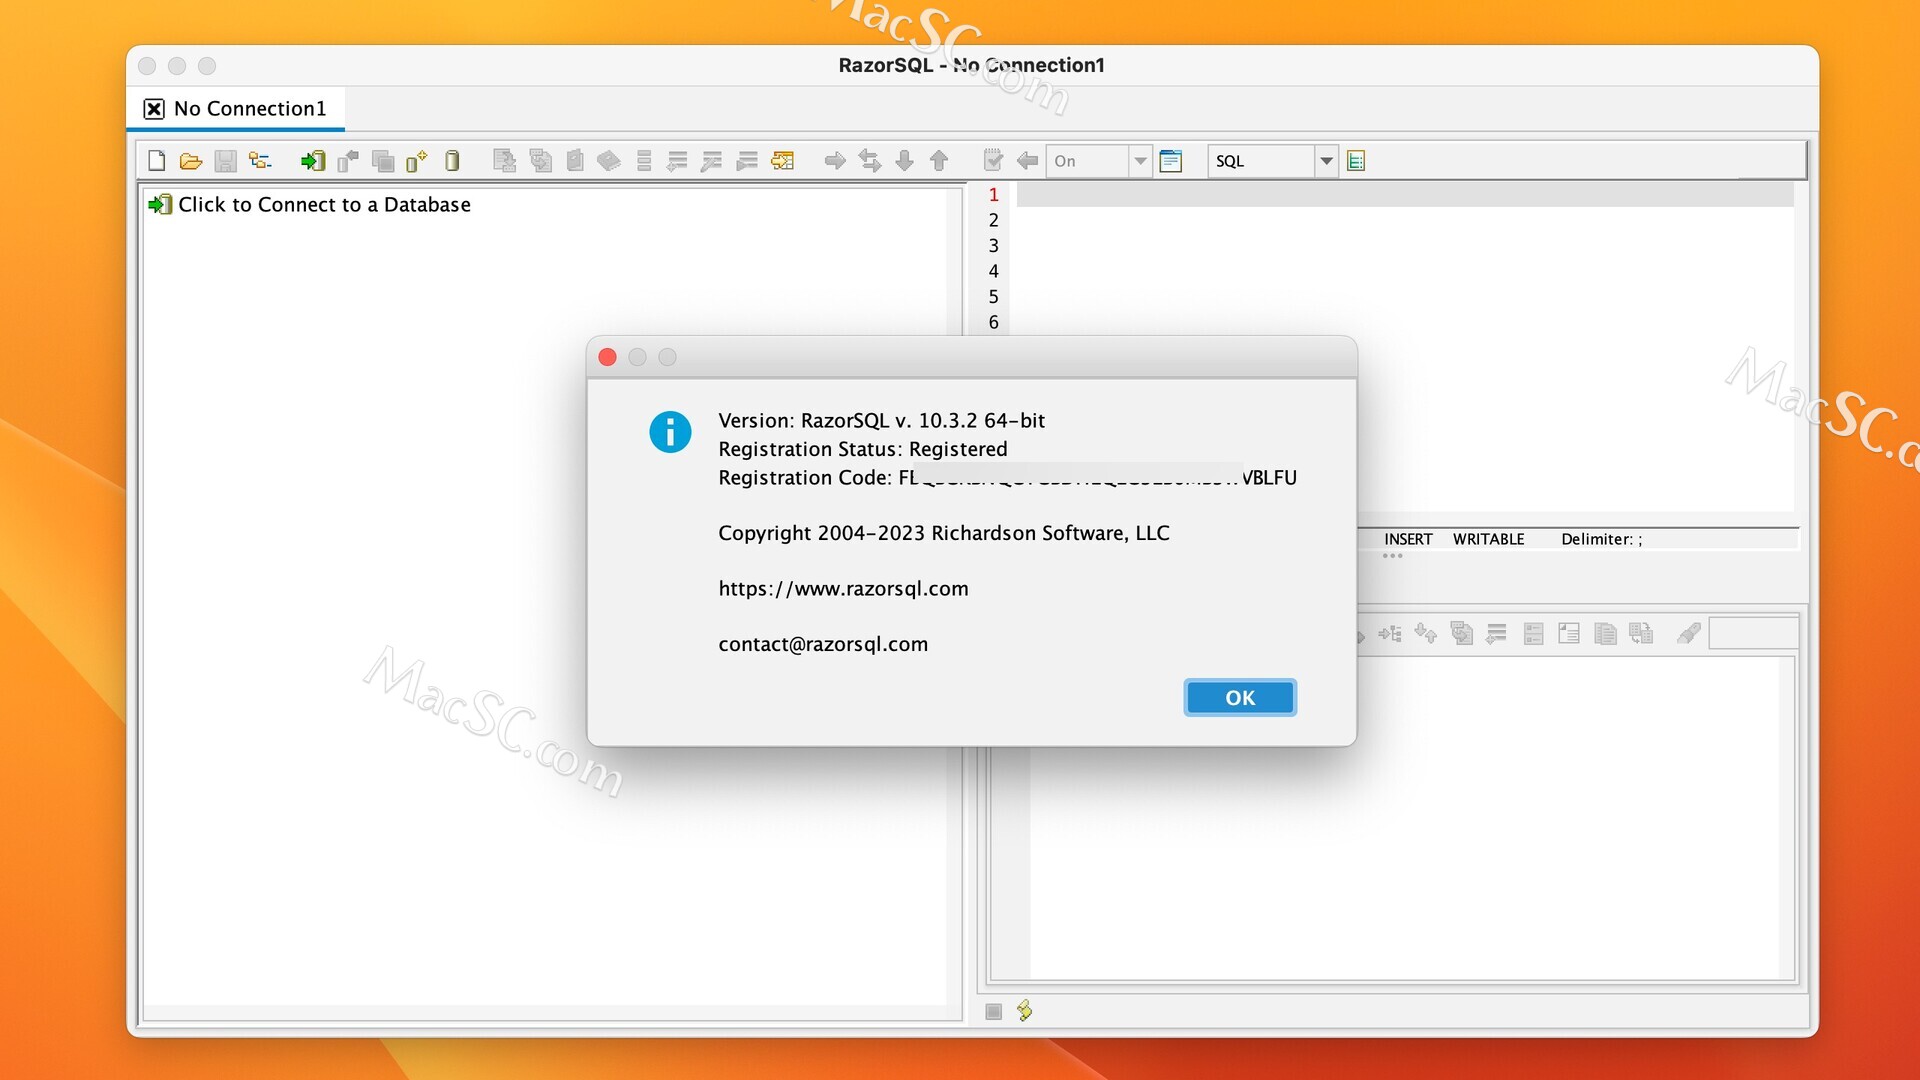Click 'contact@razorsql.com' text in dialog
1920x1080 pixels.
tap(823, 645)
